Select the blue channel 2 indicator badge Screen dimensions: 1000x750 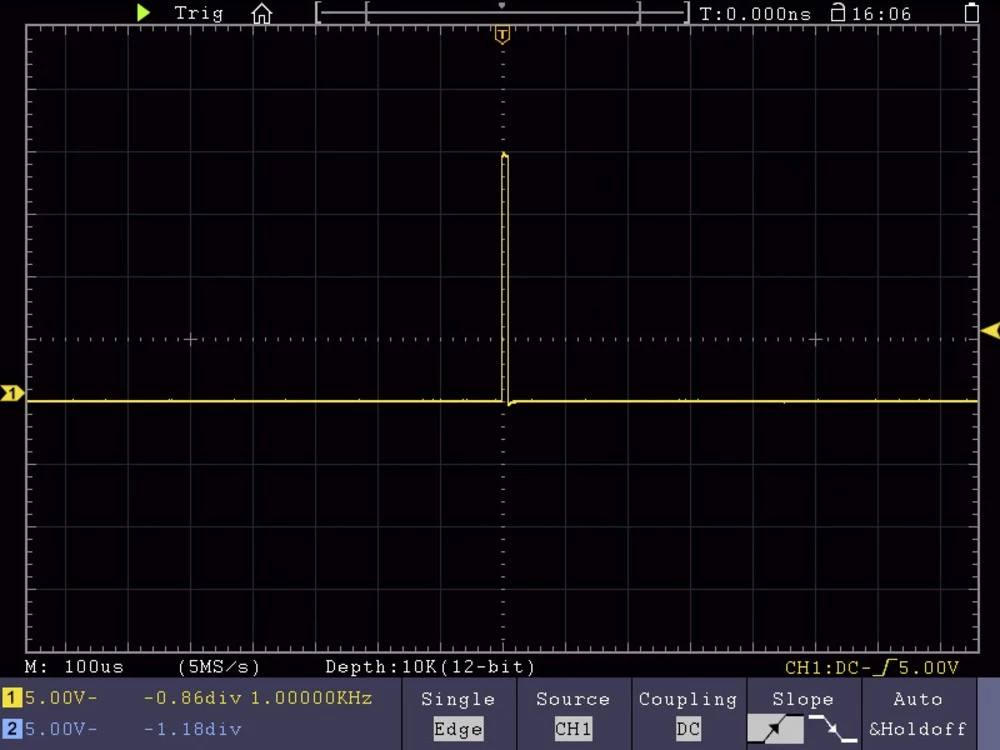(13, 729)
